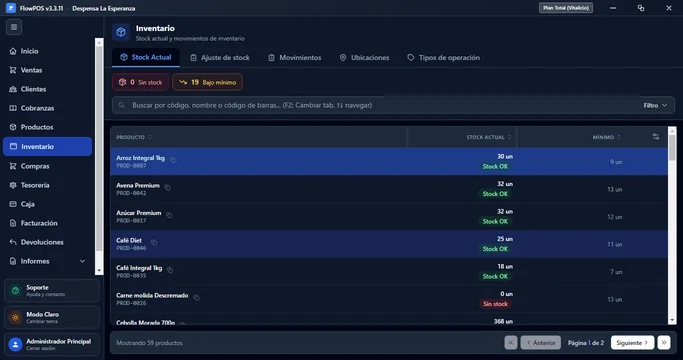
Task: Open the Filtro dropdown
Action: click(x=655, y=105)
